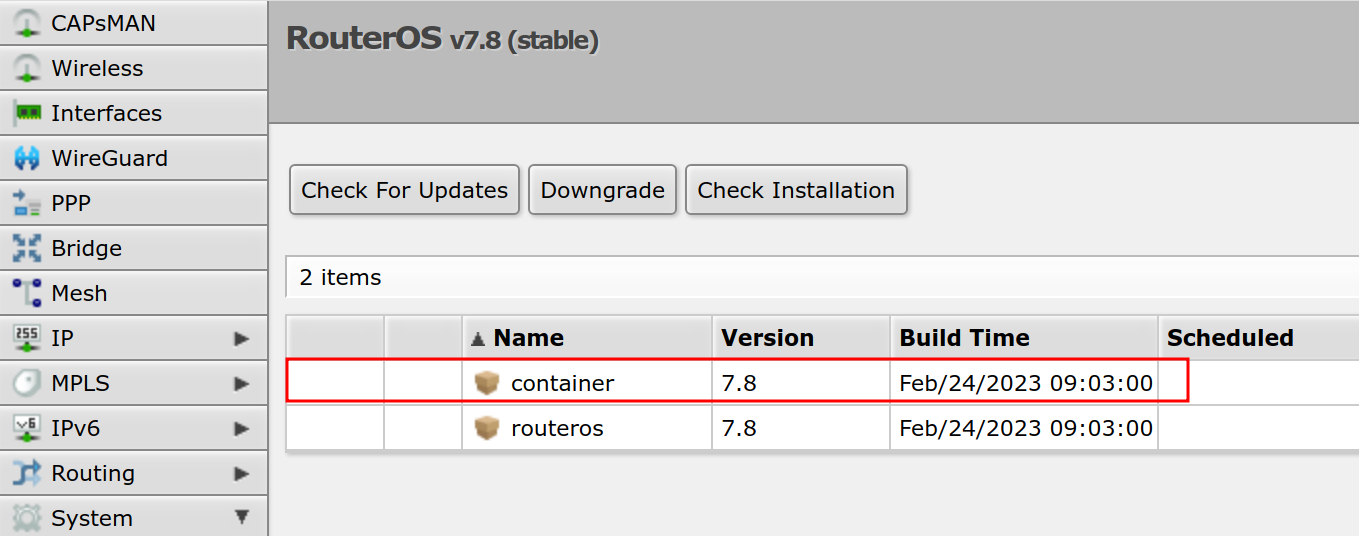Click the Downgrade button
This screenshot has width=1359, height=536.
[602, 190]
